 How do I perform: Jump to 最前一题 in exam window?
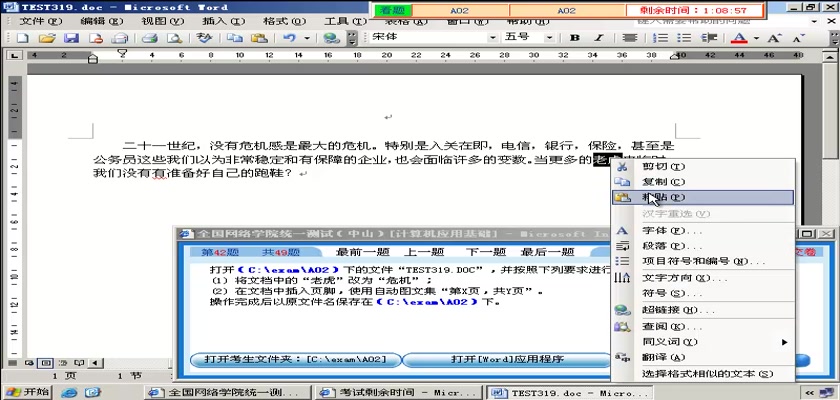tap(363, 252)
